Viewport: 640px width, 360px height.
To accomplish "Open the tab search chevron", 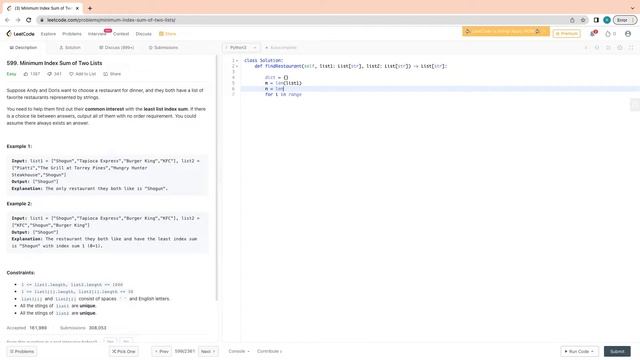I will click(633, 8).
